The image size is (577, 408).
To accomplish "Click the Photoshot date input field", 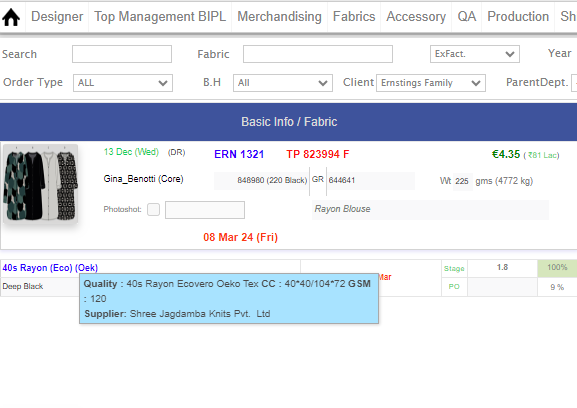I will coord(205,210).
